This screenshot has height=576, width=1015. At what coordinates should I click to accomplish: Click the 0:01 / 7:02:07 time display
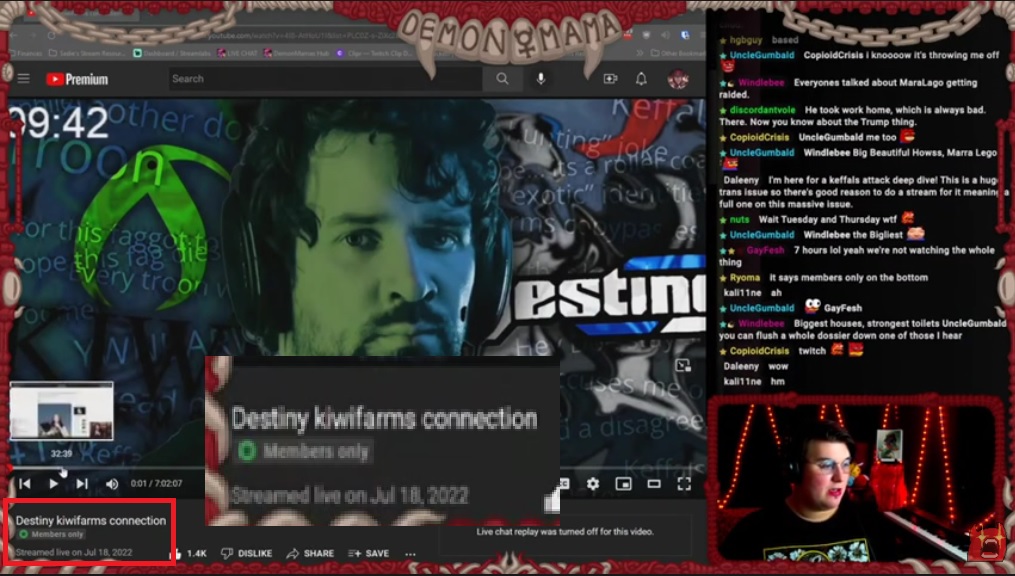[x=157, y=483]
